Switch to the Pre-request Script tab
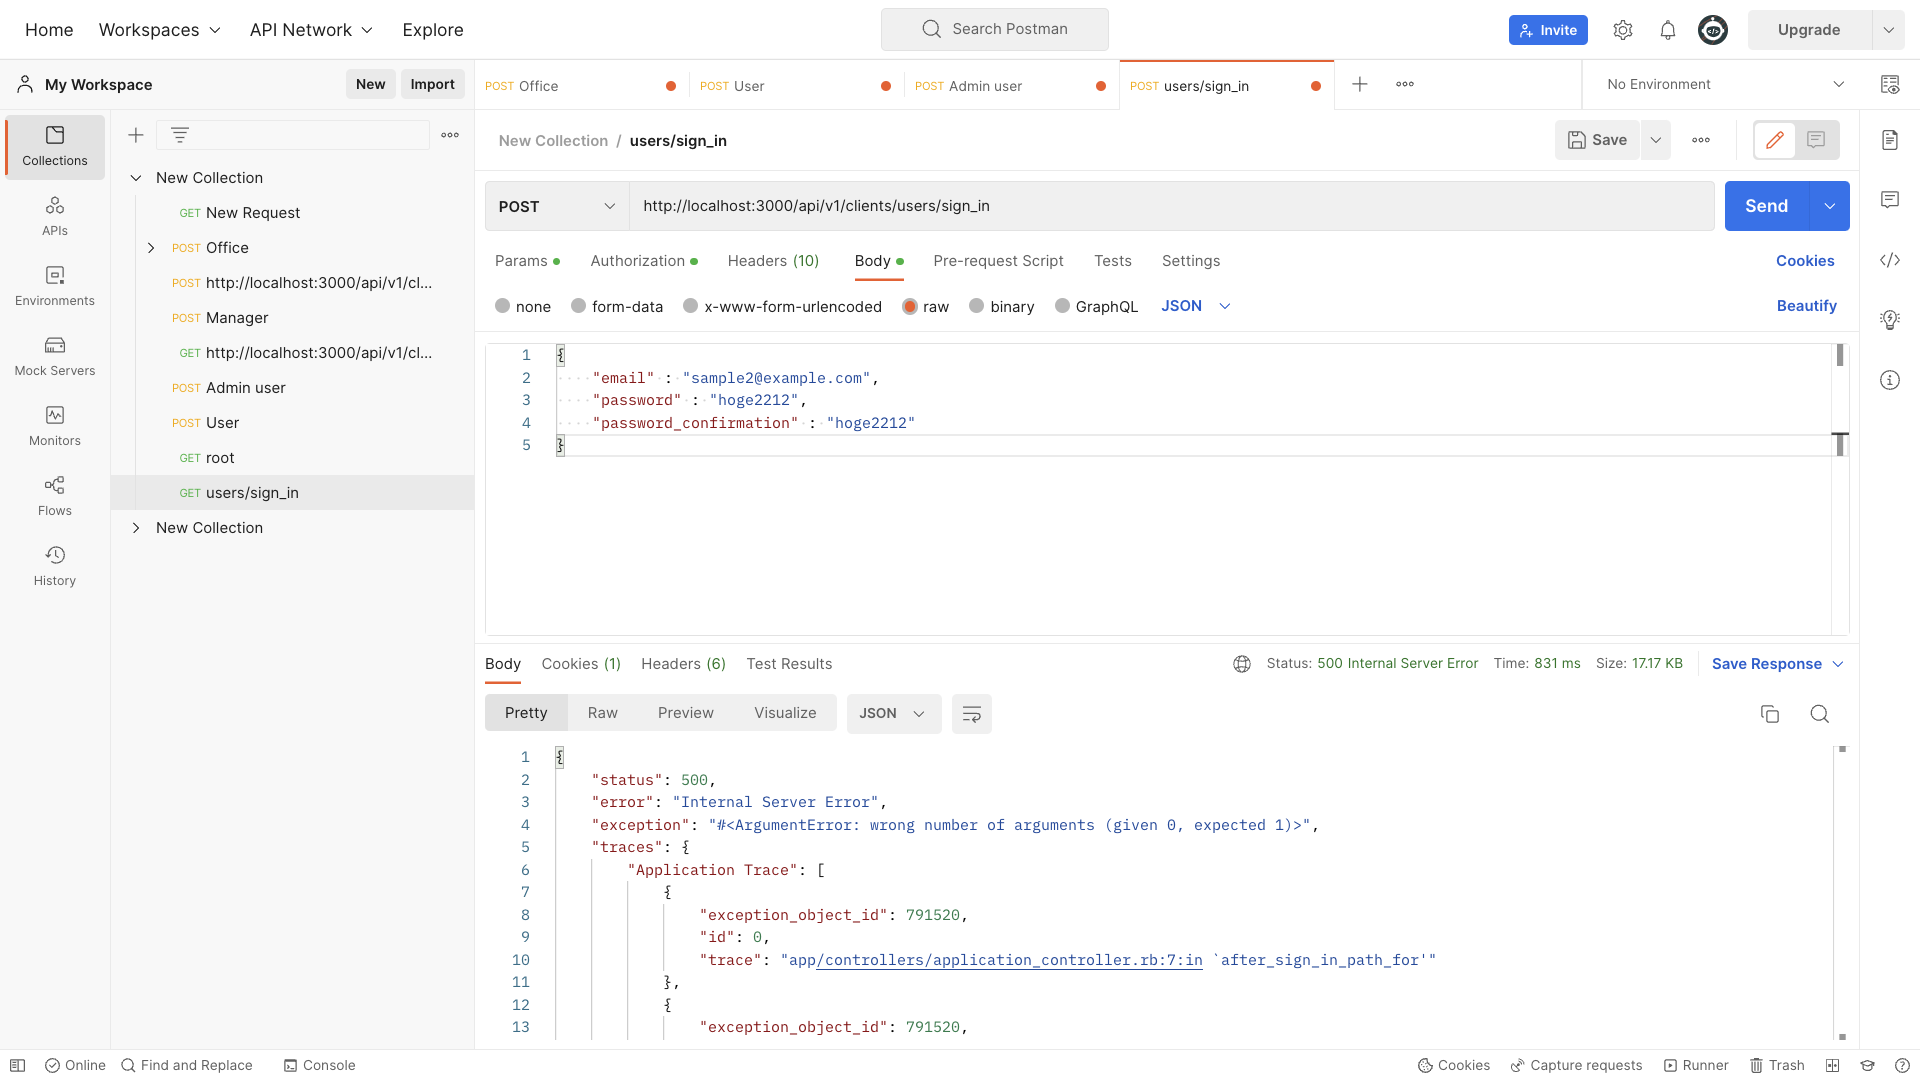The width and height of the screenshot is (1920, 1080). (997, 261)
